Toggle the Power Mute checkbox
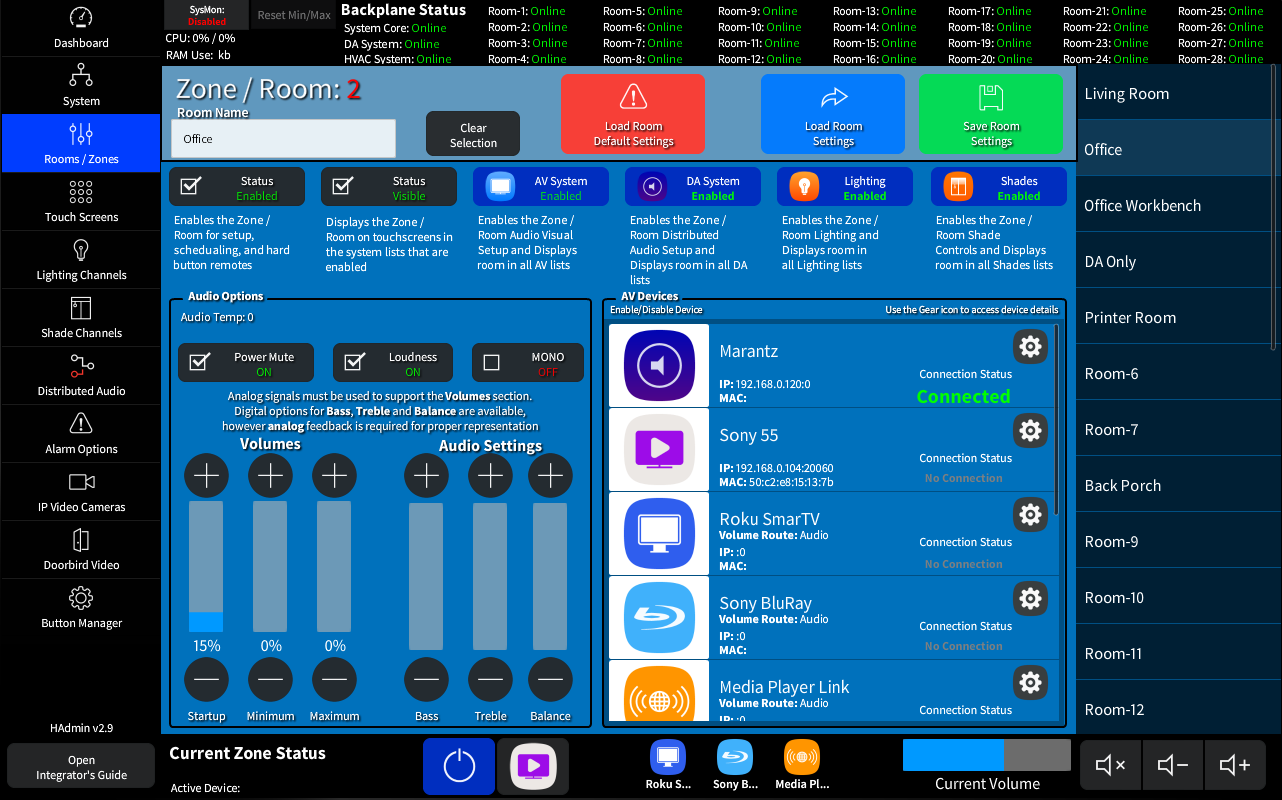 click(x=245, y=363)
